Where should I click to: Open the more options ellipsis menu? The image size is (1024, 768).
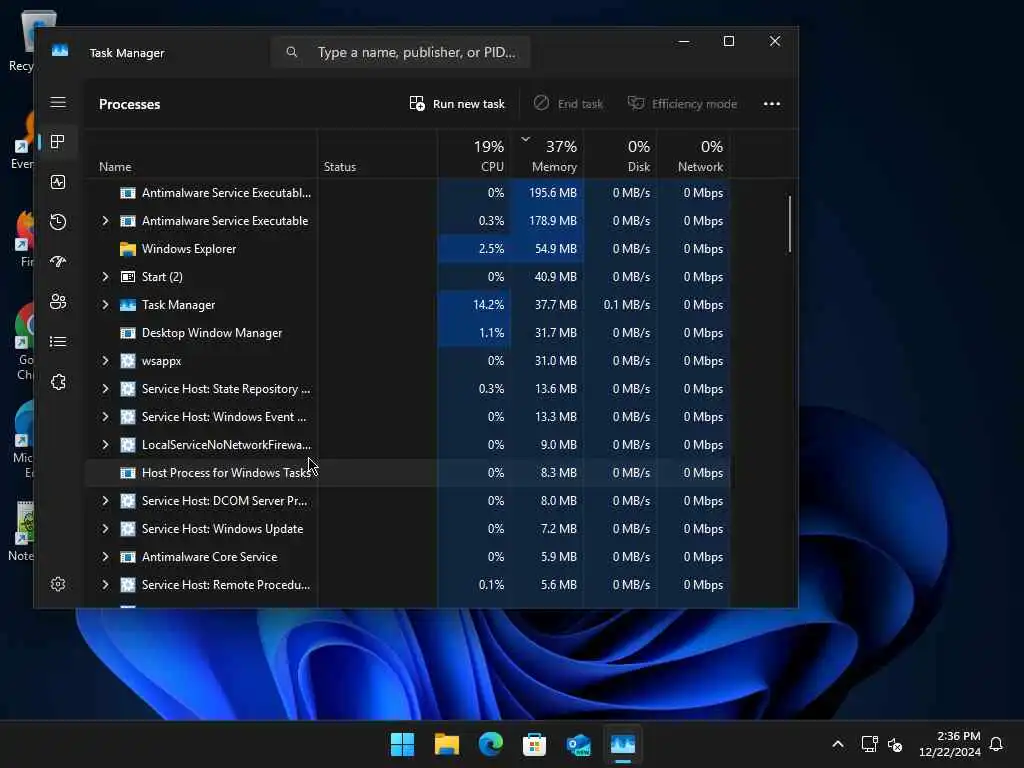pyautogui.click(x=772, y=104)
